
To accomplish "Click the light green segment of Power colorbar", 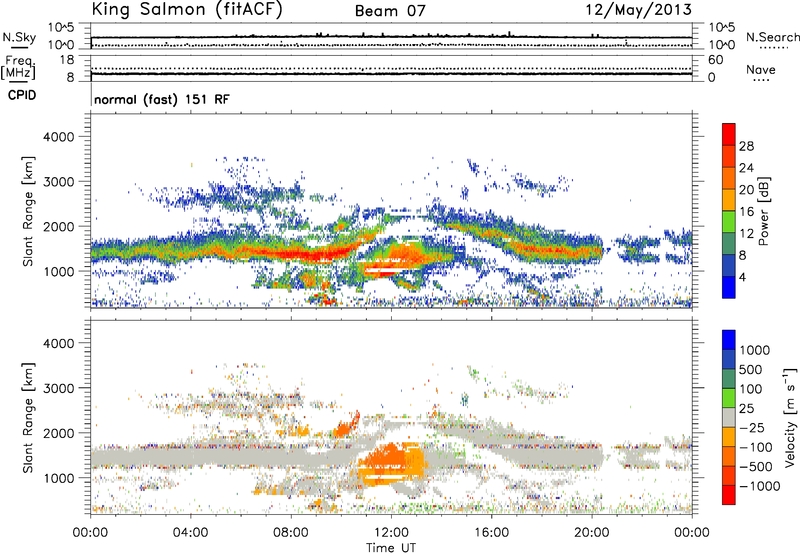I will (x=729, y=221).
